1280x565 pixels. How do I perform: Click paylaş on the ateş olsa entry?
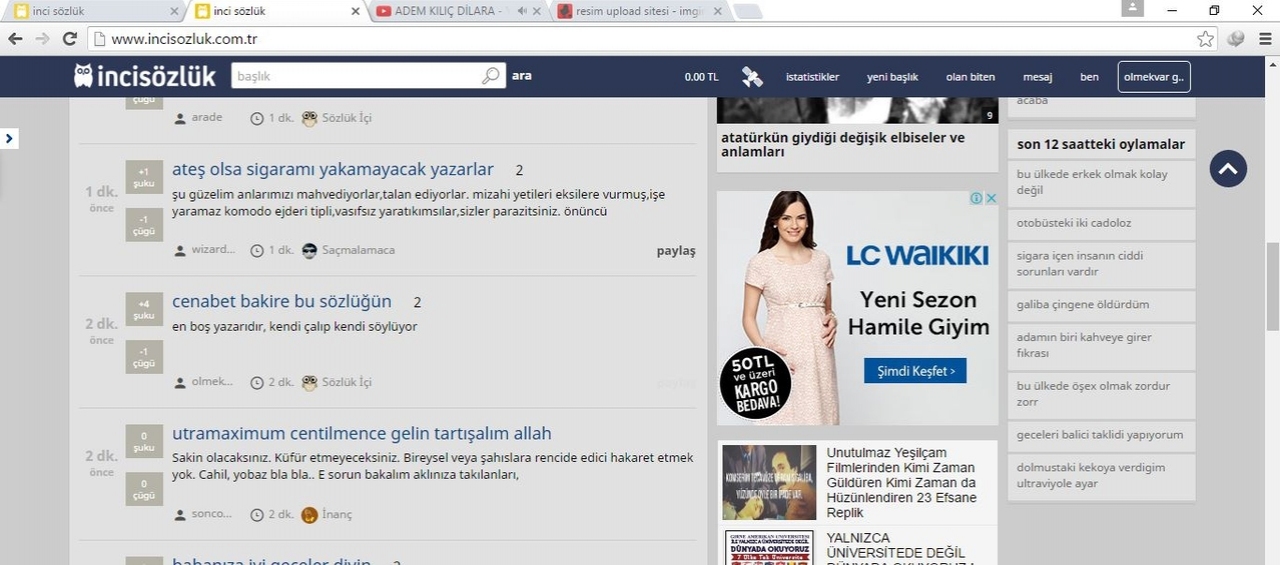click(676, 250)
